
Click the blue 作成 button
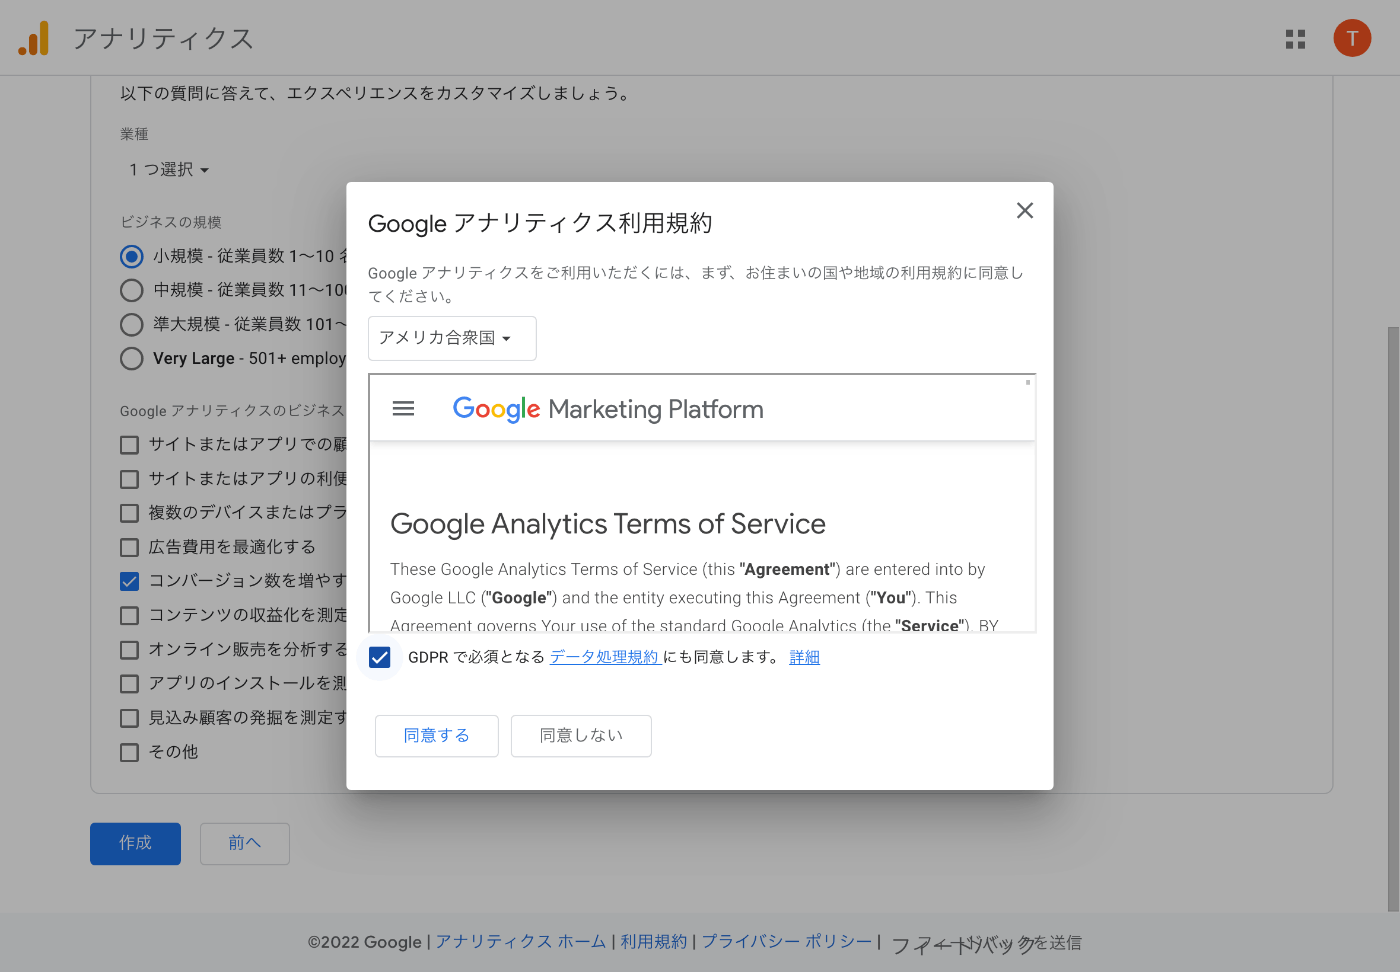(136, 844)
